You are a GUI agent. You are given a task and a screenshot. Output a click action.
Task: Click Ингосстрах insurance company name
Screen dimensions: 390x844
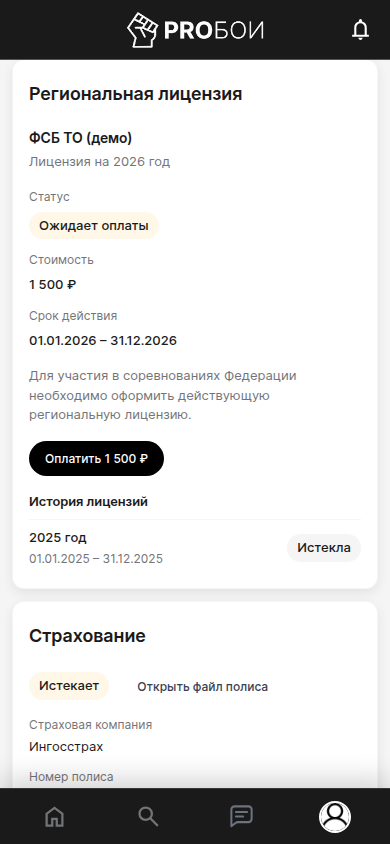(66, 747)
